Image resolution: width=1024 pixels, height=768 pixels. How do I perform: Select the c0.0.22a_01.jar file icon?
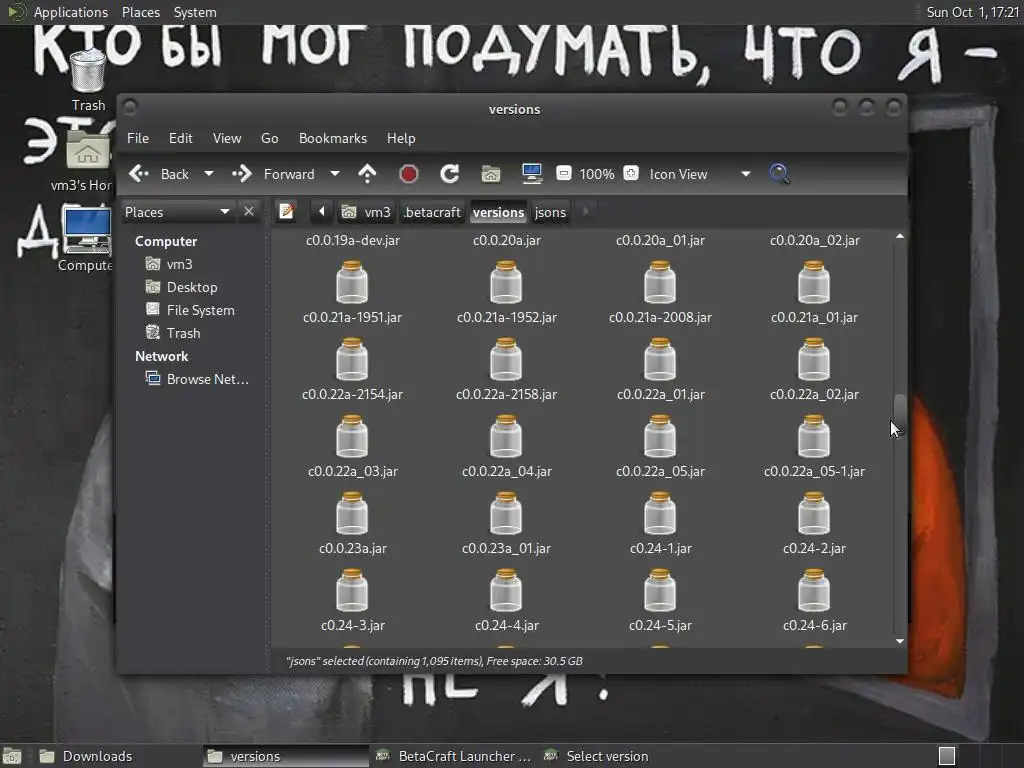click(x=660, y=359)
